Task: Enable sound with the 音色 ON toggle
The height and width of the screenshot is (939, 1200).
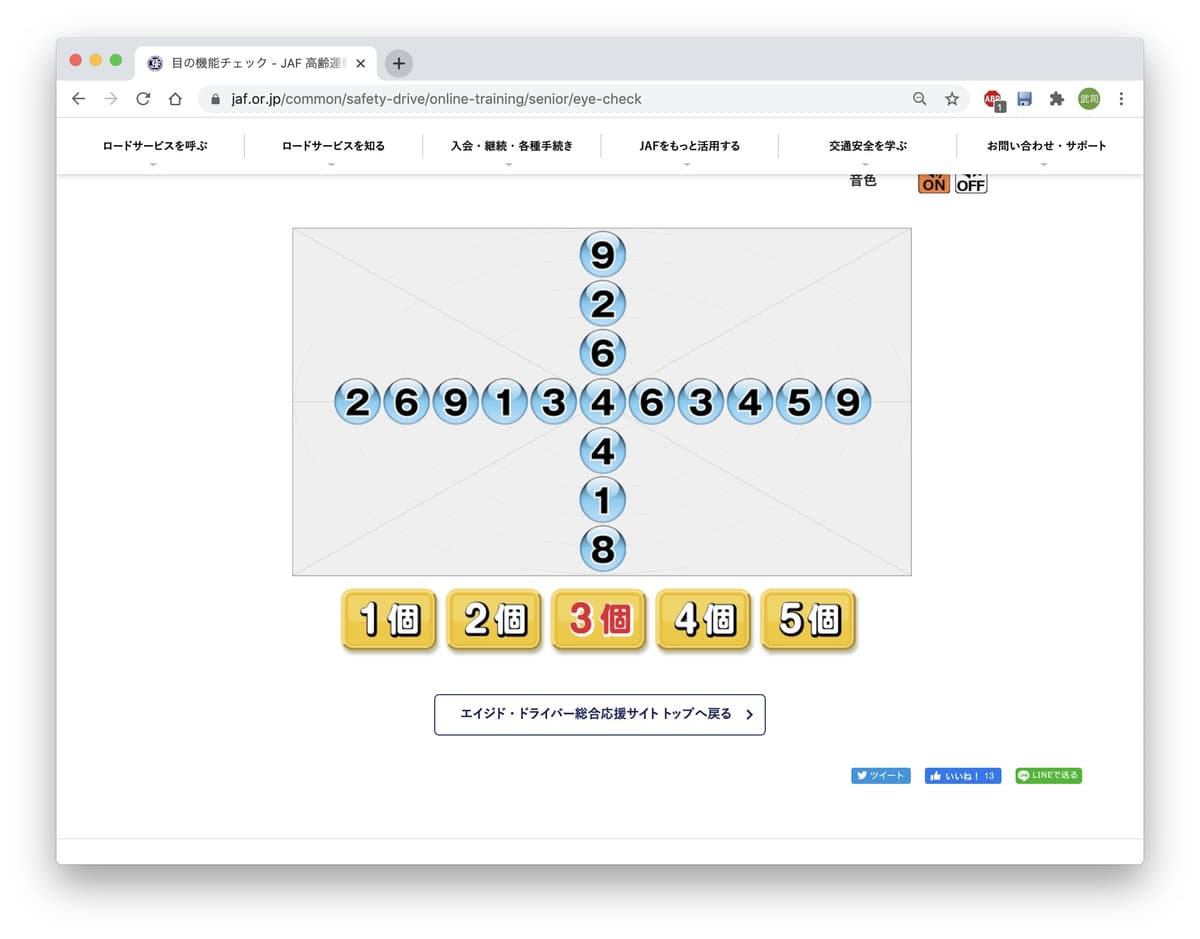Action: pyautogui.click(x=933, y=181)
